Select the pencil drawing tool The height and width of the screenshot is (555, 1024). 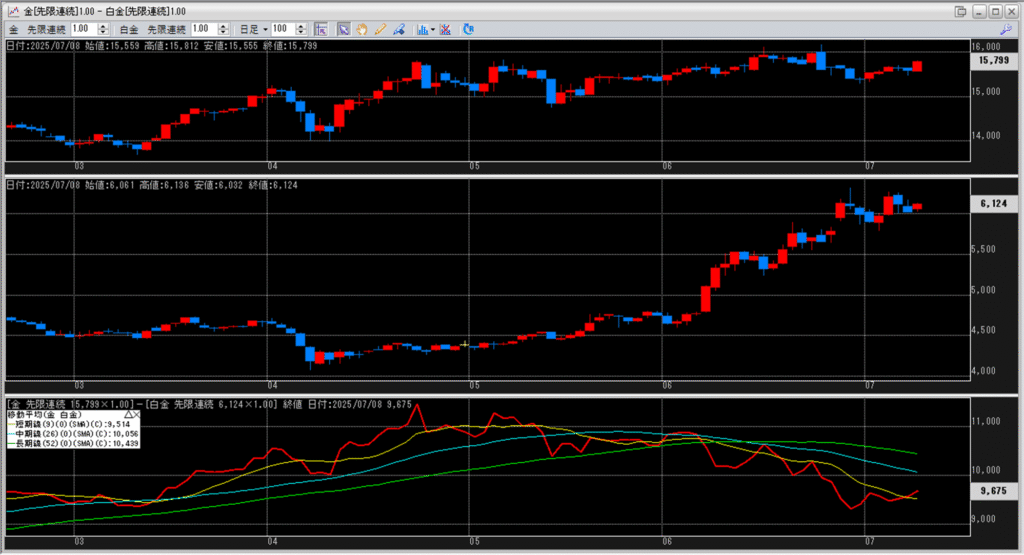(380, 30)
